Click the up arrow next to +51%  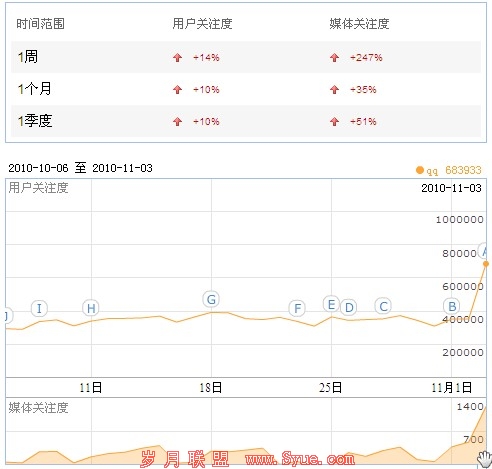click(334, 121)
